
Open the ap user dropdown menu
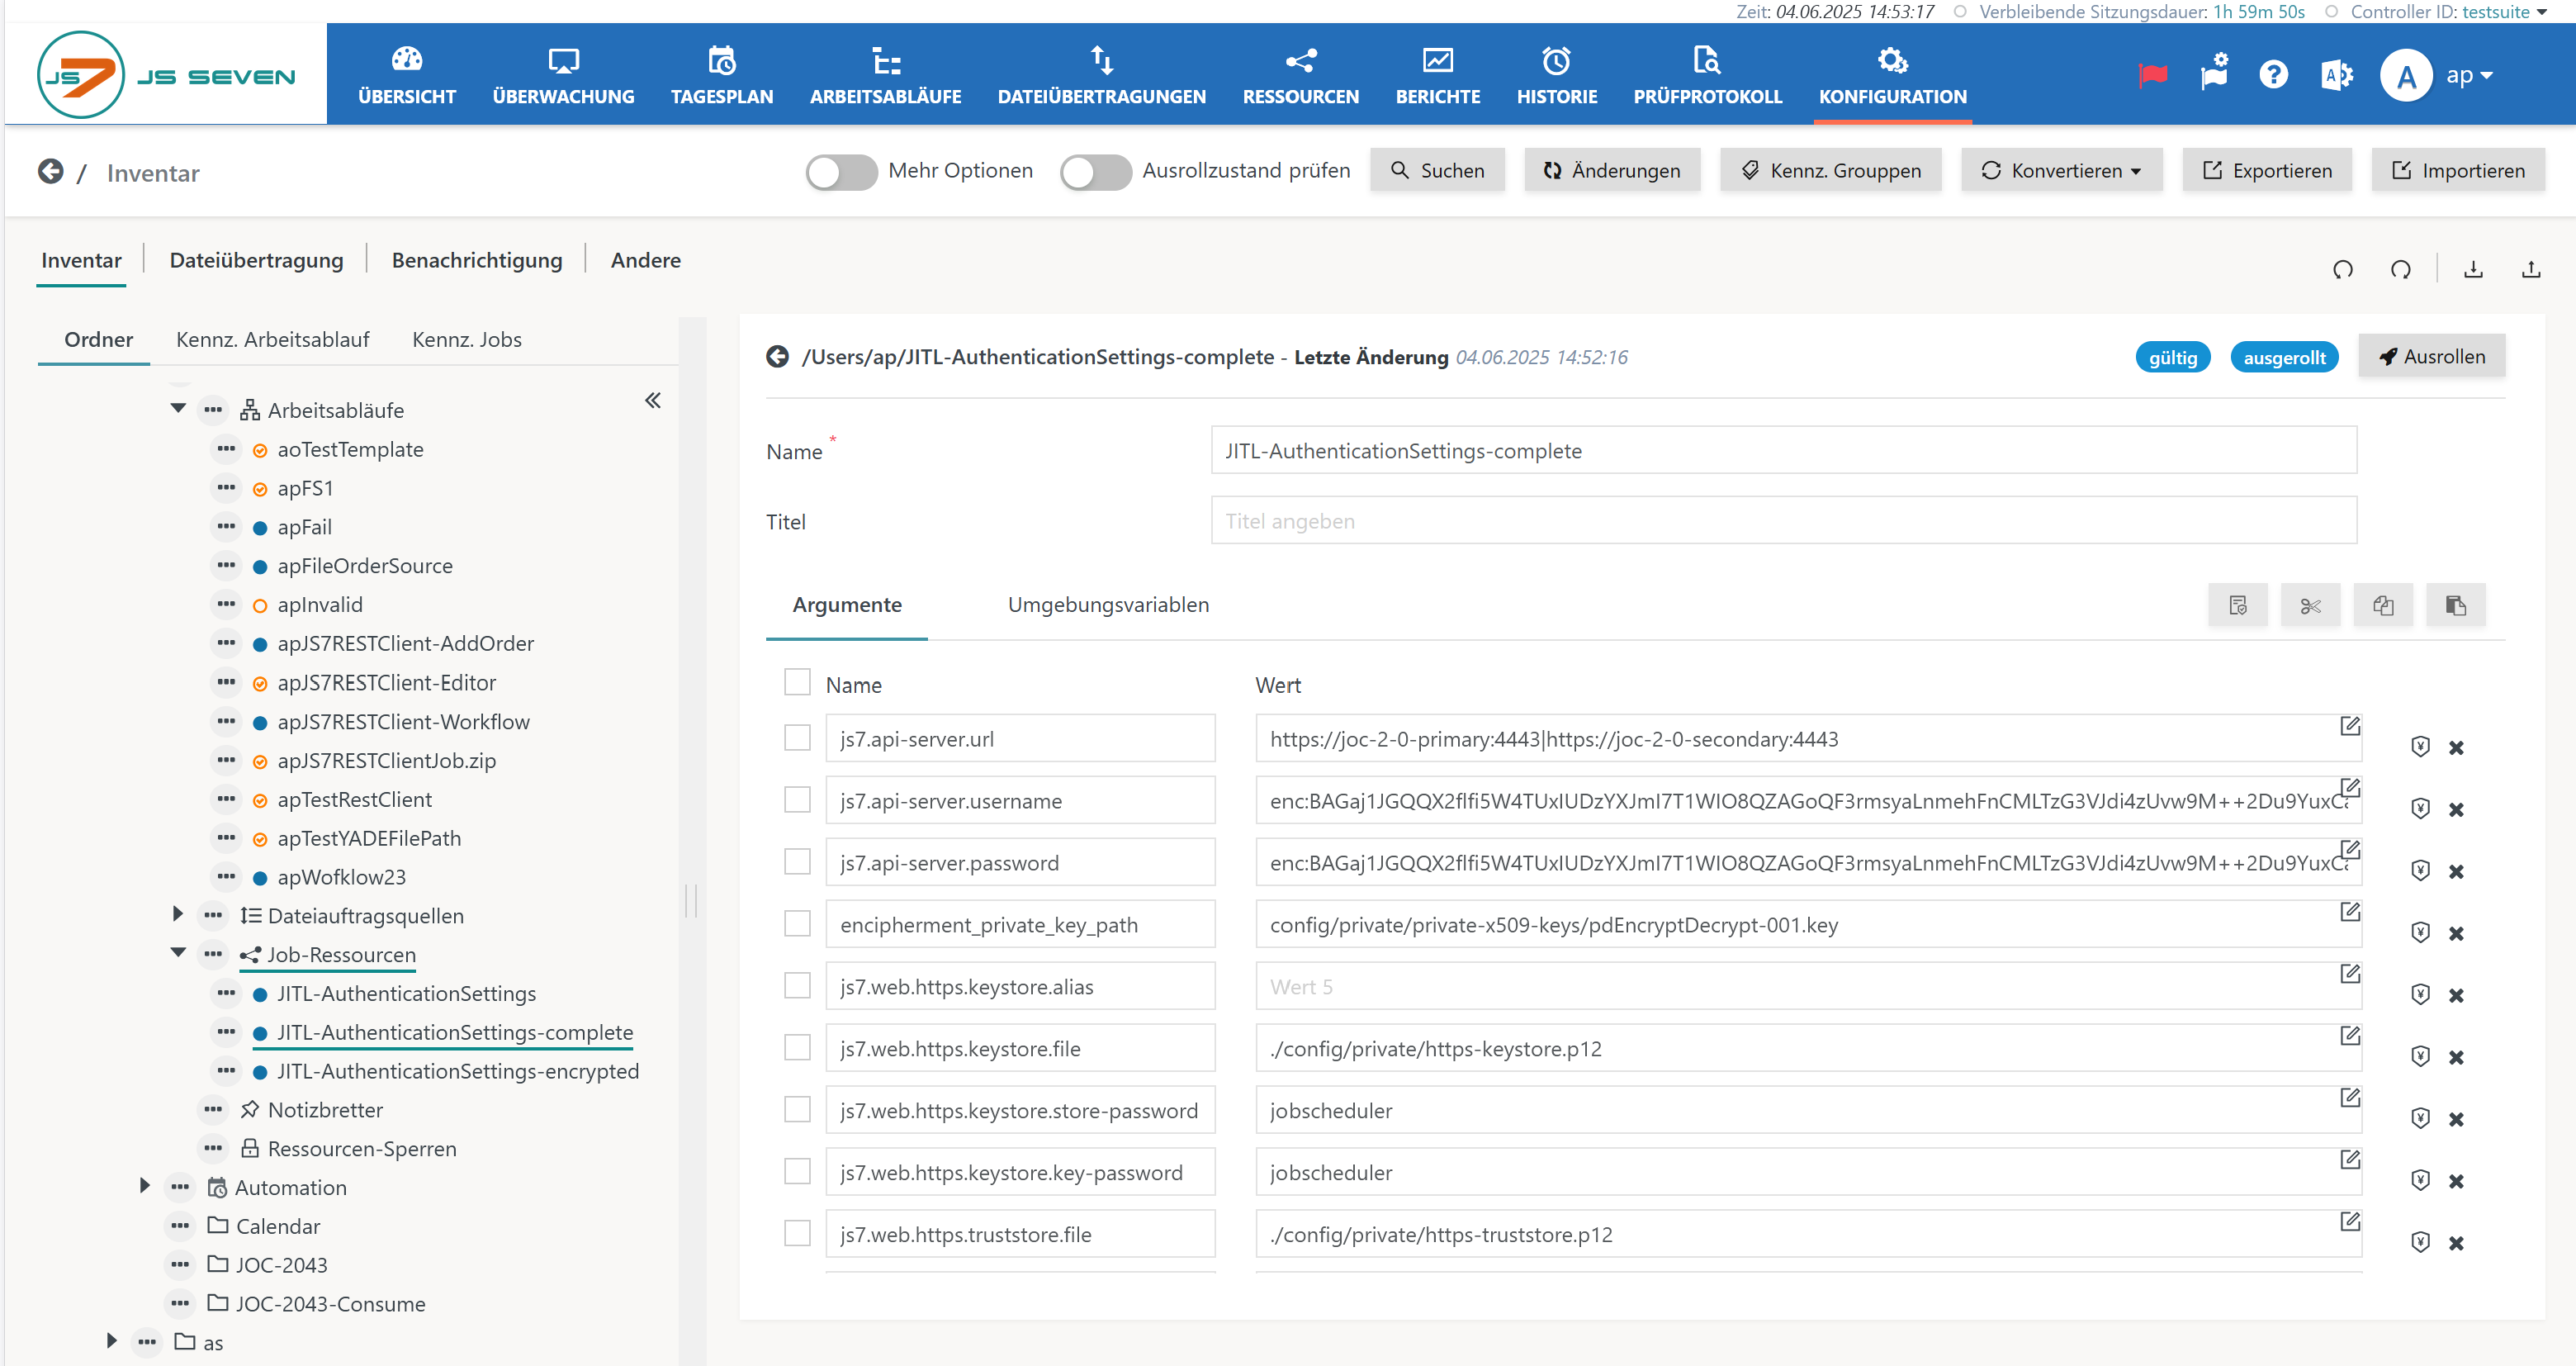pyautogui.click(x=2470, y=75)
